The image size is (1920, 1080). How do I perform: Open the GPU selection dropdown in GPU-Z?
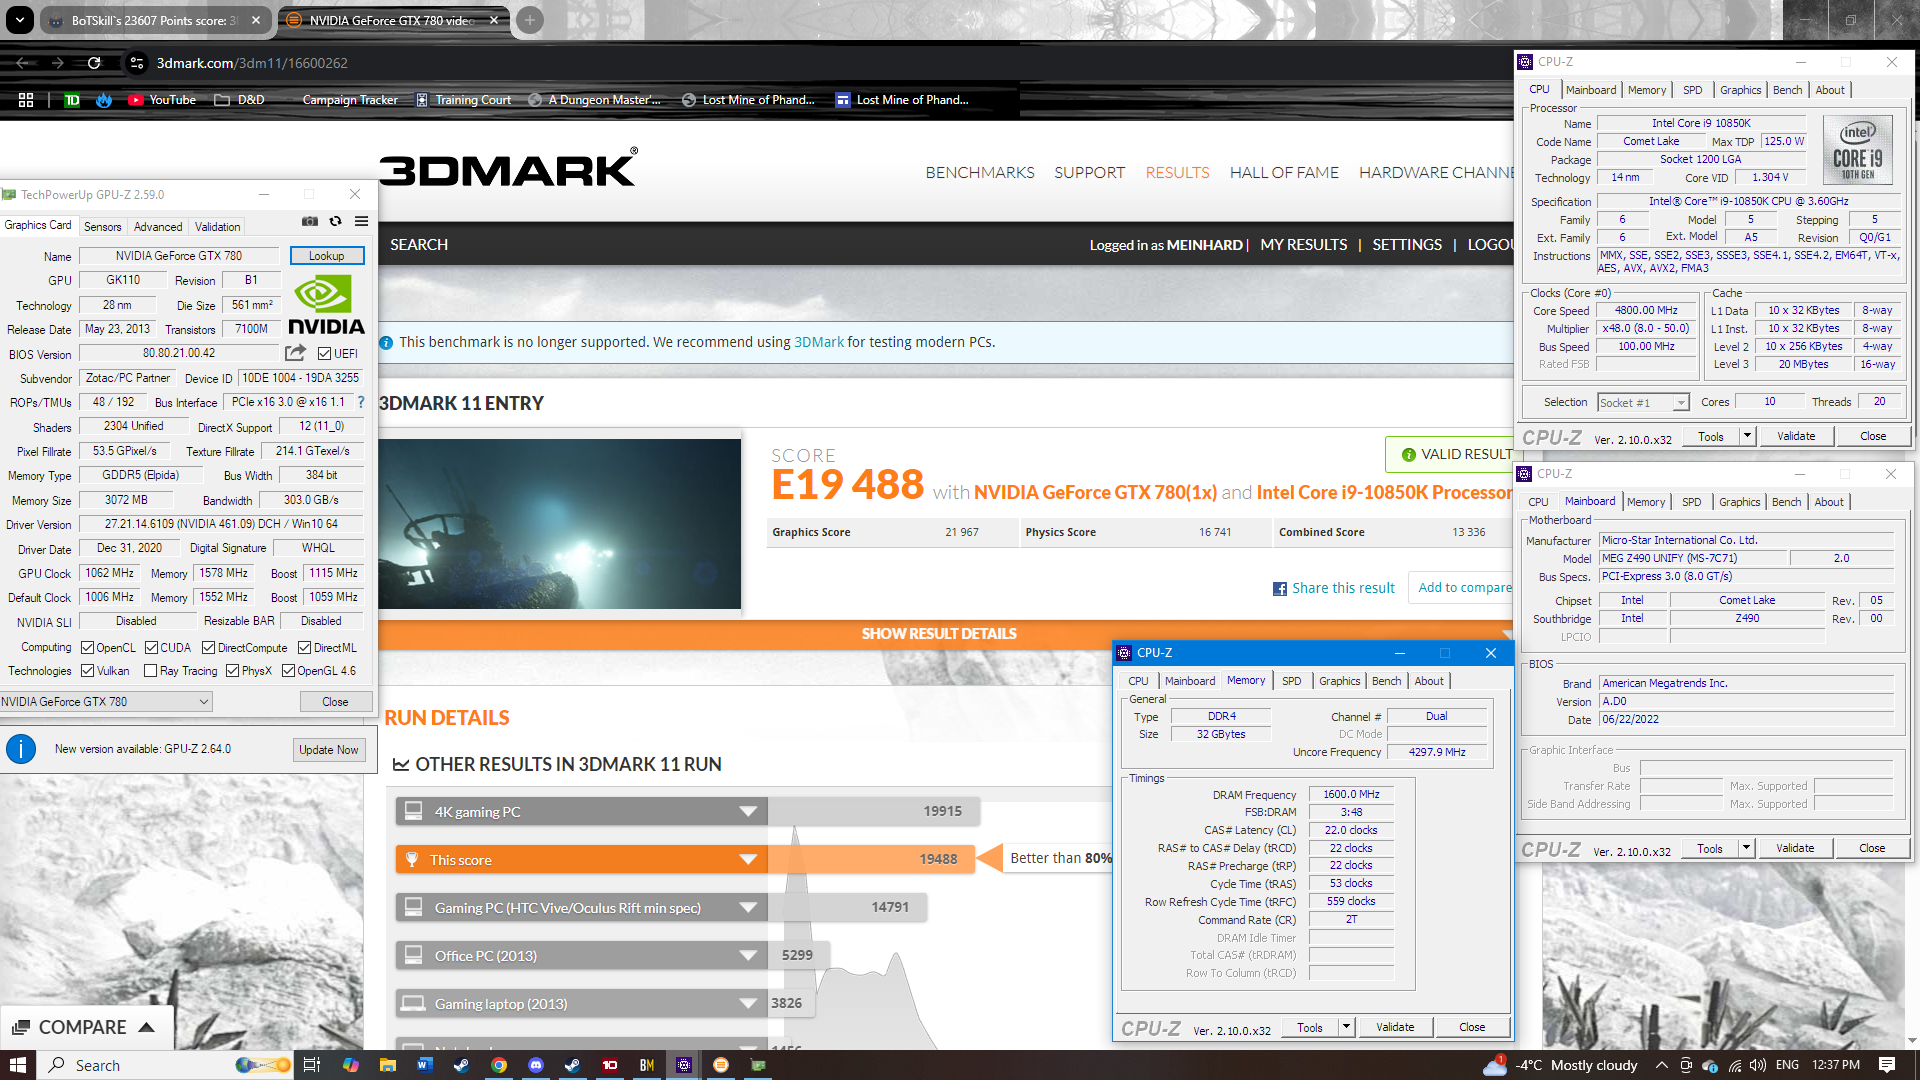click(x=106, y=702)
